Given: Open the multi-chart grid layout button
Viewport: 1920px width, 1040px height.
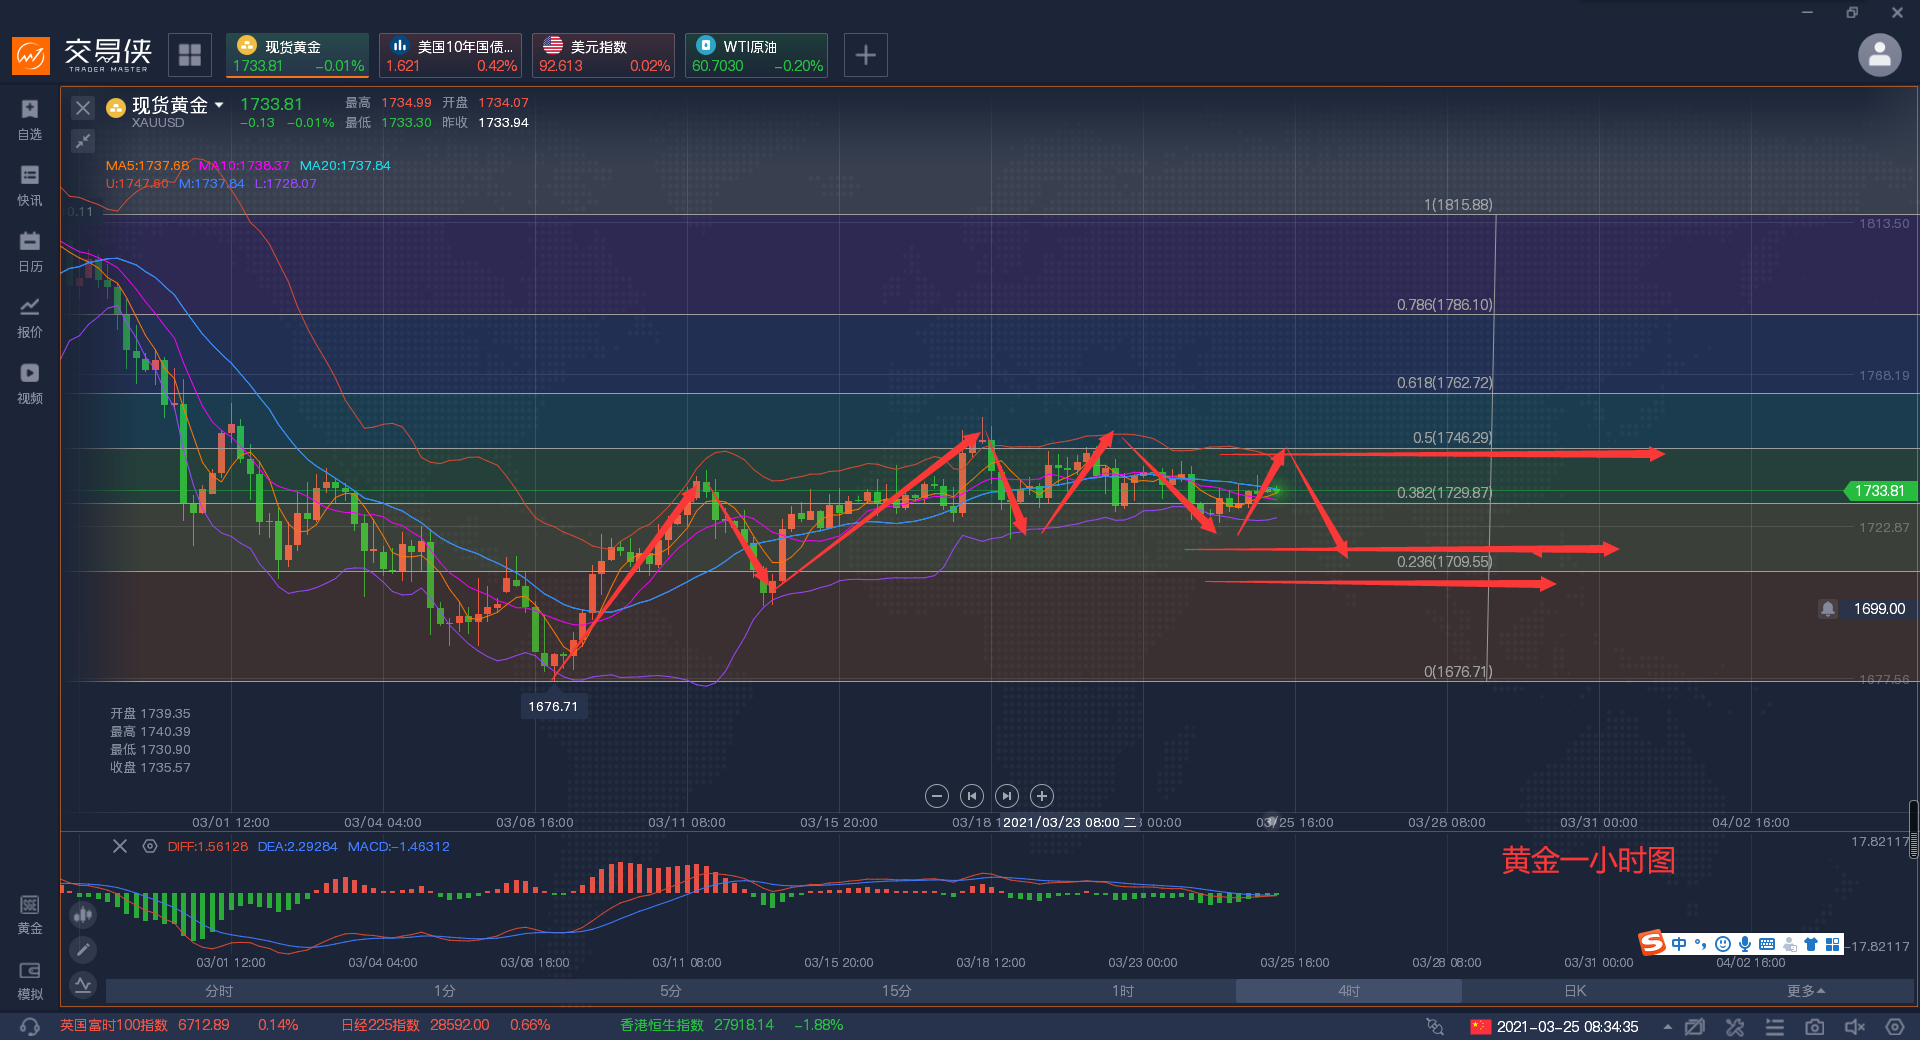Looking at the screenshot, I should [x=190, y=55].
